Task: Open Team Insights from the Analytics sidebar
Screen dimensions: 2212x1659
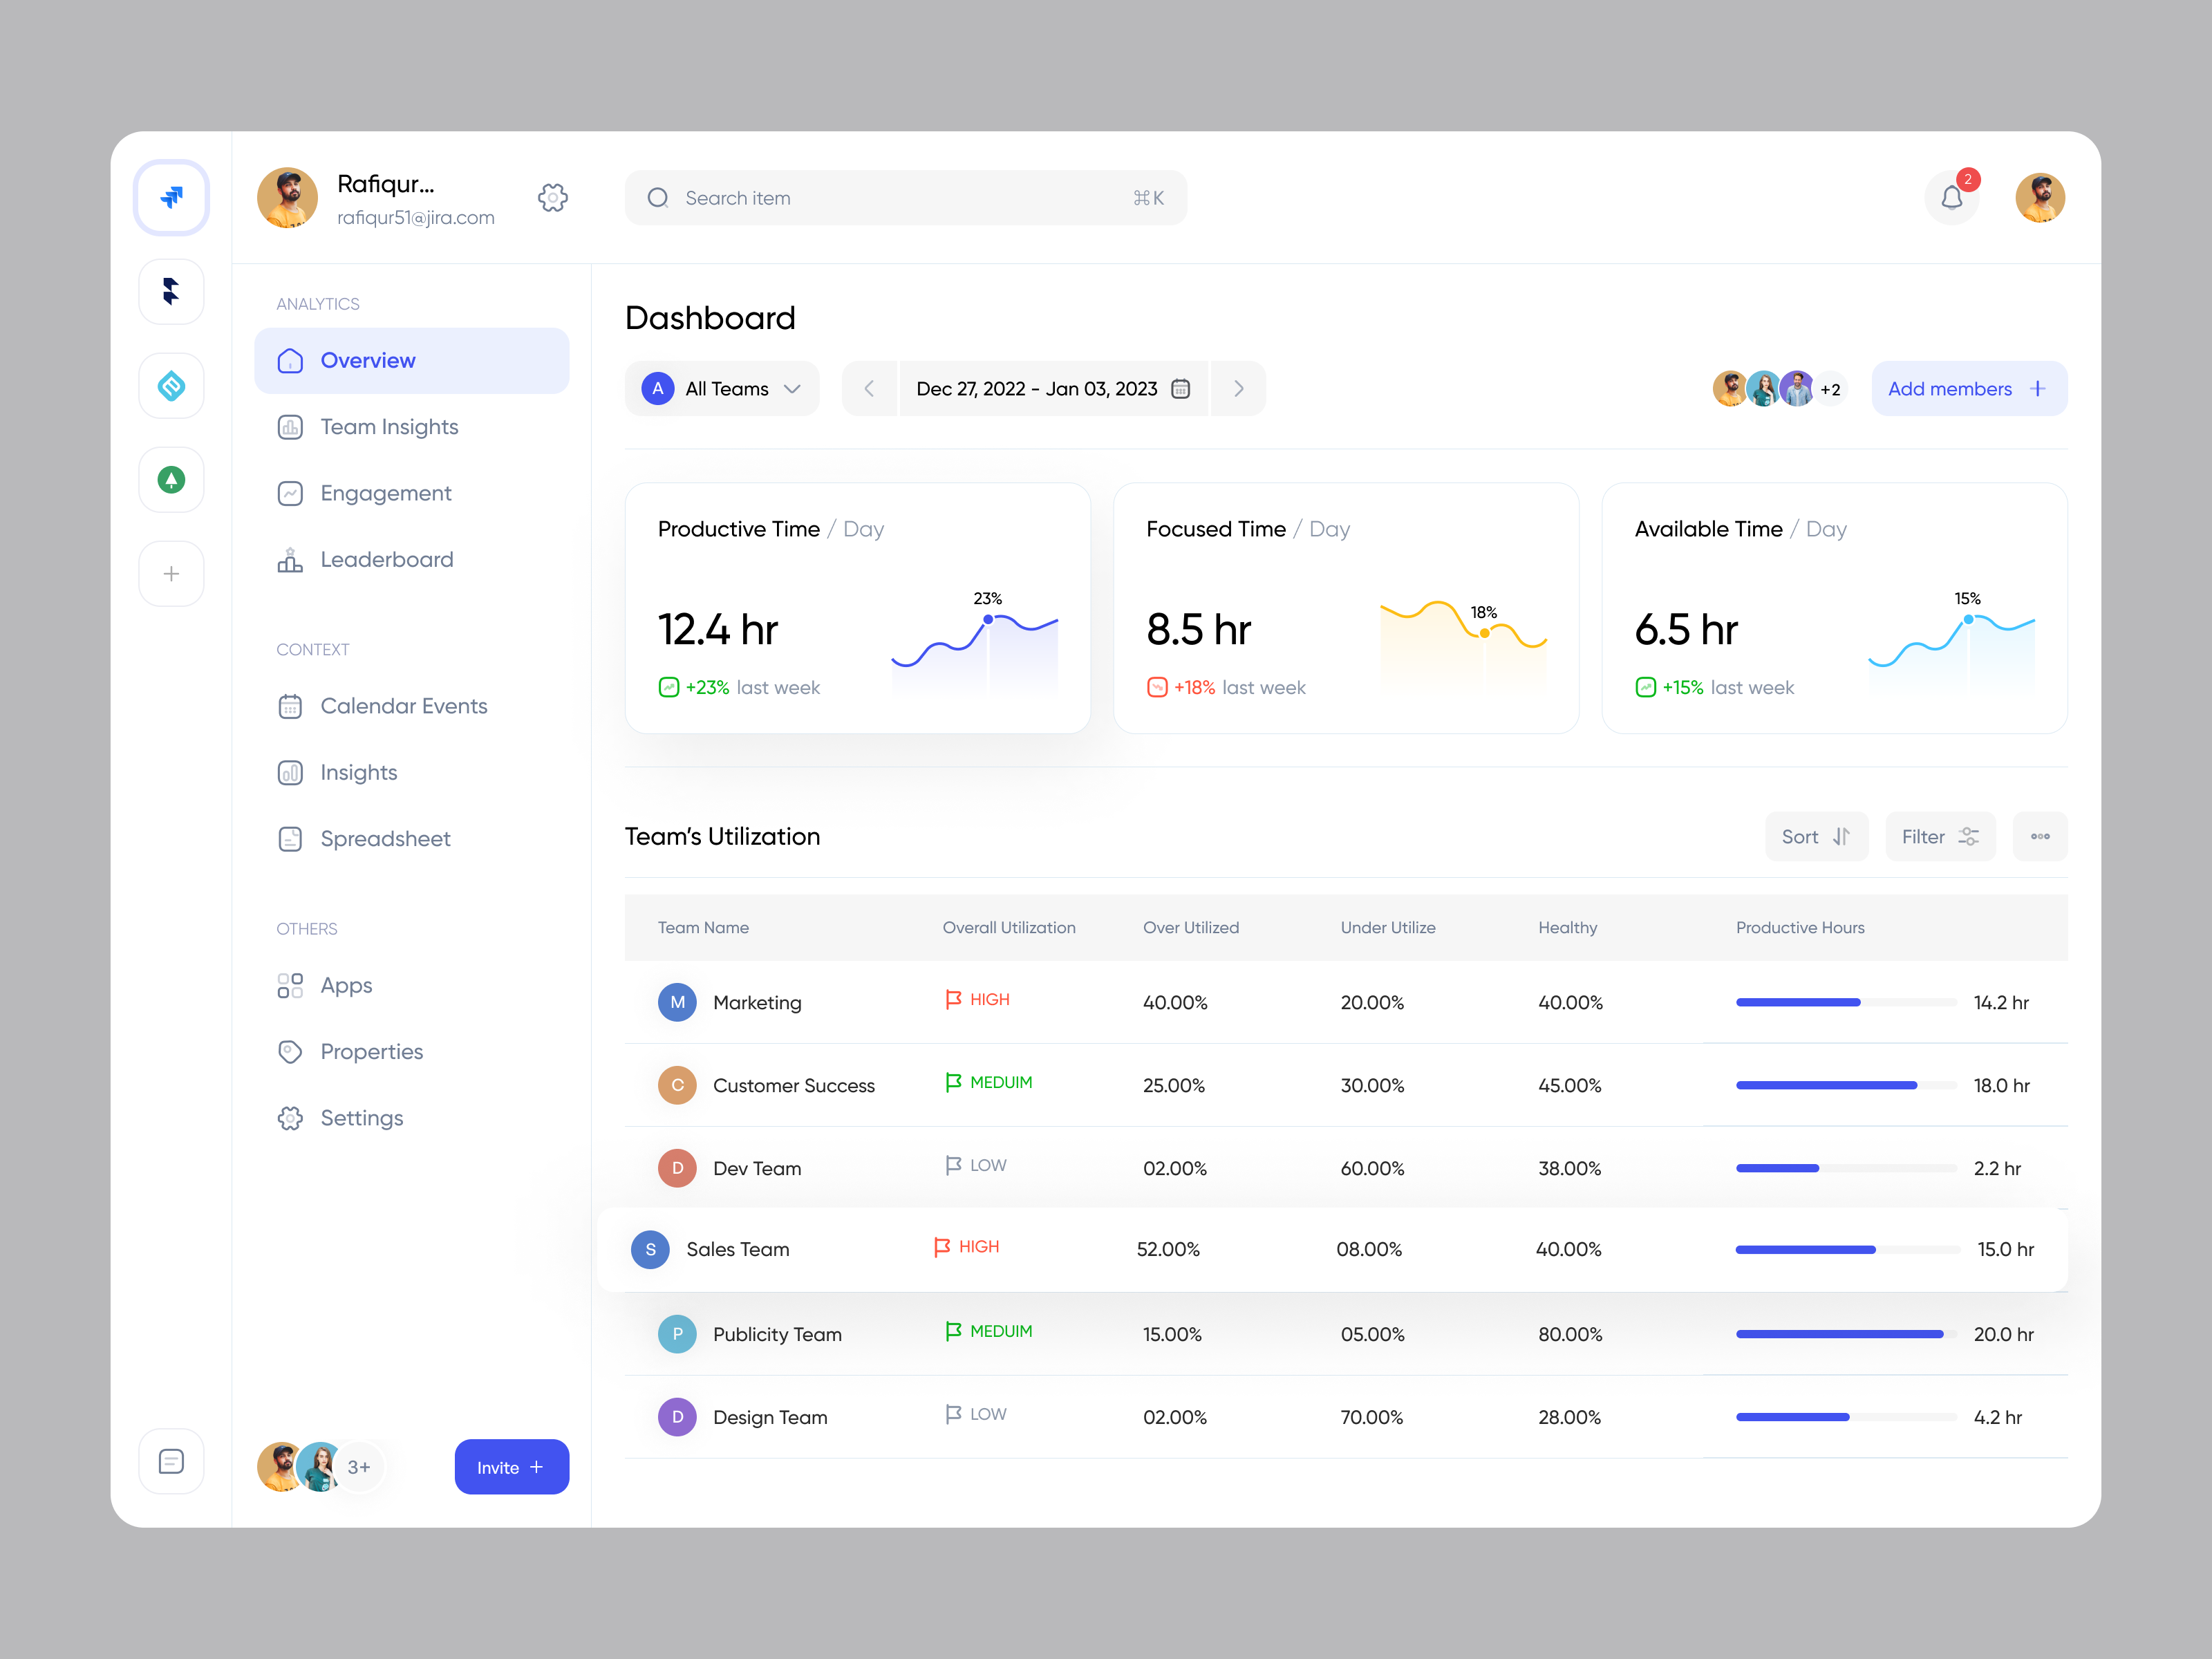Action: tap(388, 427)
